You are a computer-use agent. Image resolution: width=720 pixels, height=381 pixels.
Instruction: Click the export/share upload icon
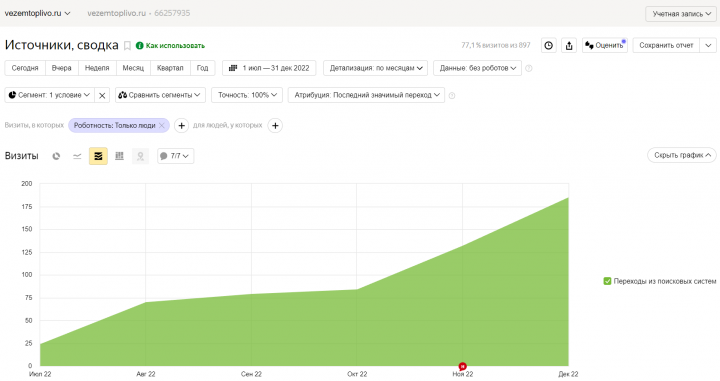click(569, 45)
